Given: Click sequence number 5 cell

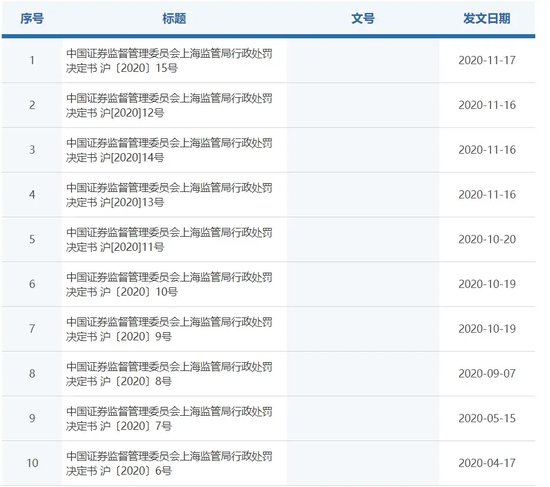Looking at the screenshot, I should [x=32, y=239].
